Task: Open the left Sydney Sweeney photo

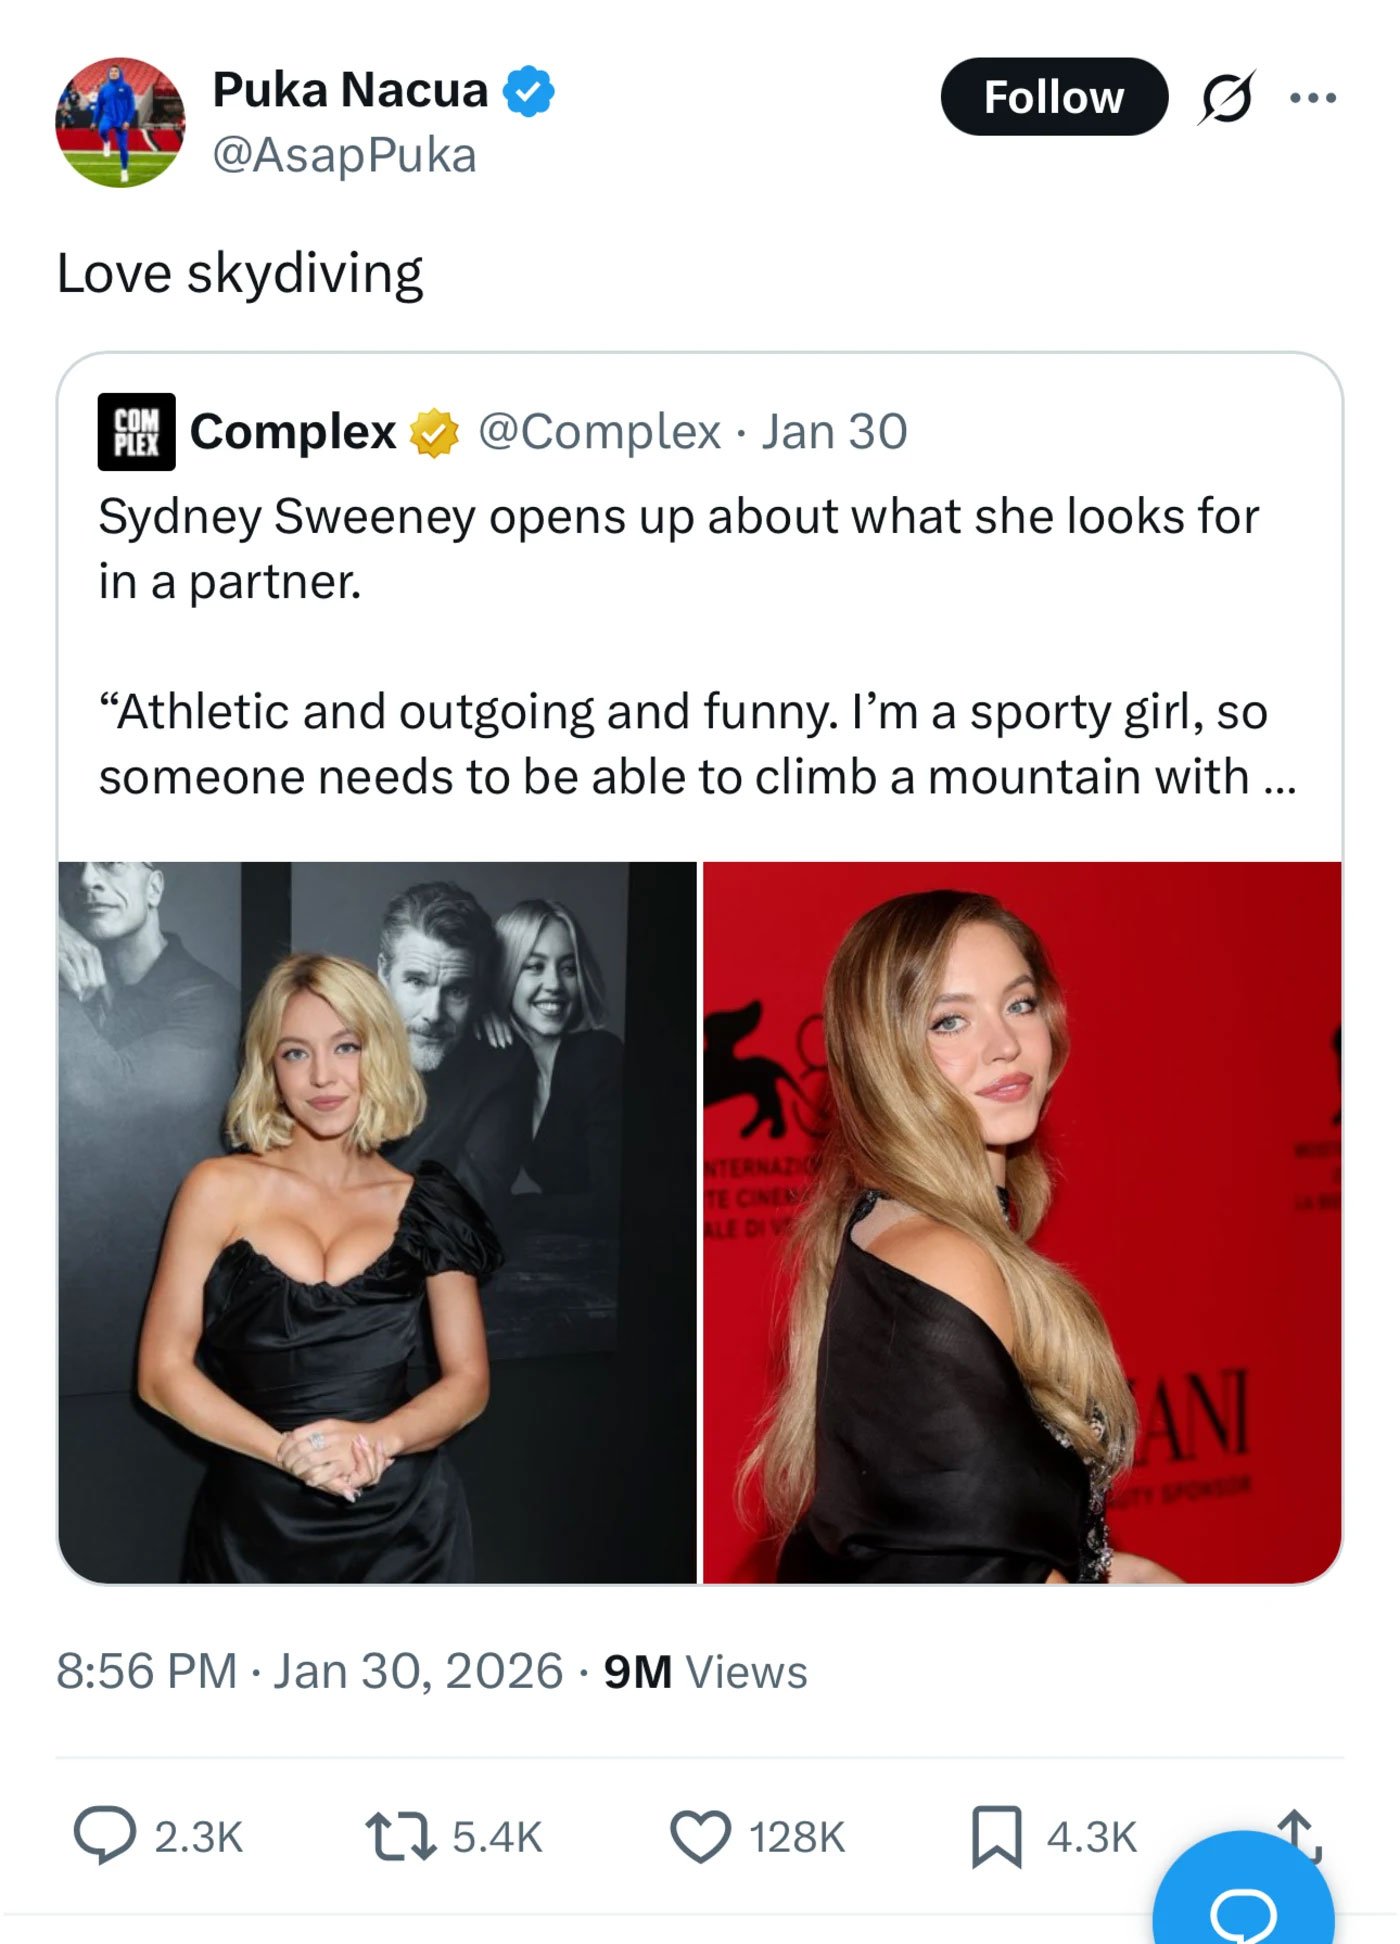Action: click(375, 1230)
